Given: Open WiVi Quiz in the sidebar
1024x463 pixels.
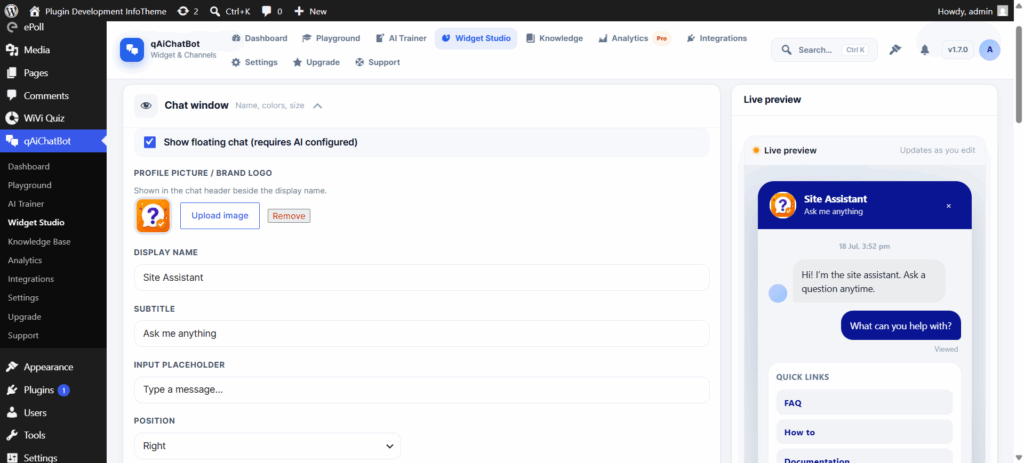Looking at the screenshot, I should [44, 118].
